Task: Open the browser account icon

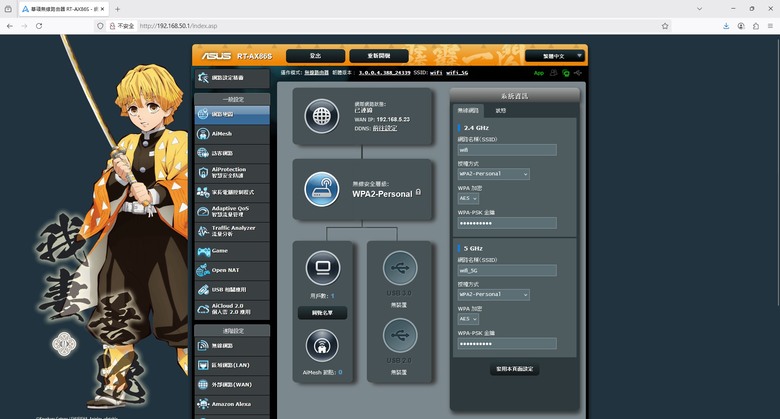Action: [x=741, y=26]
